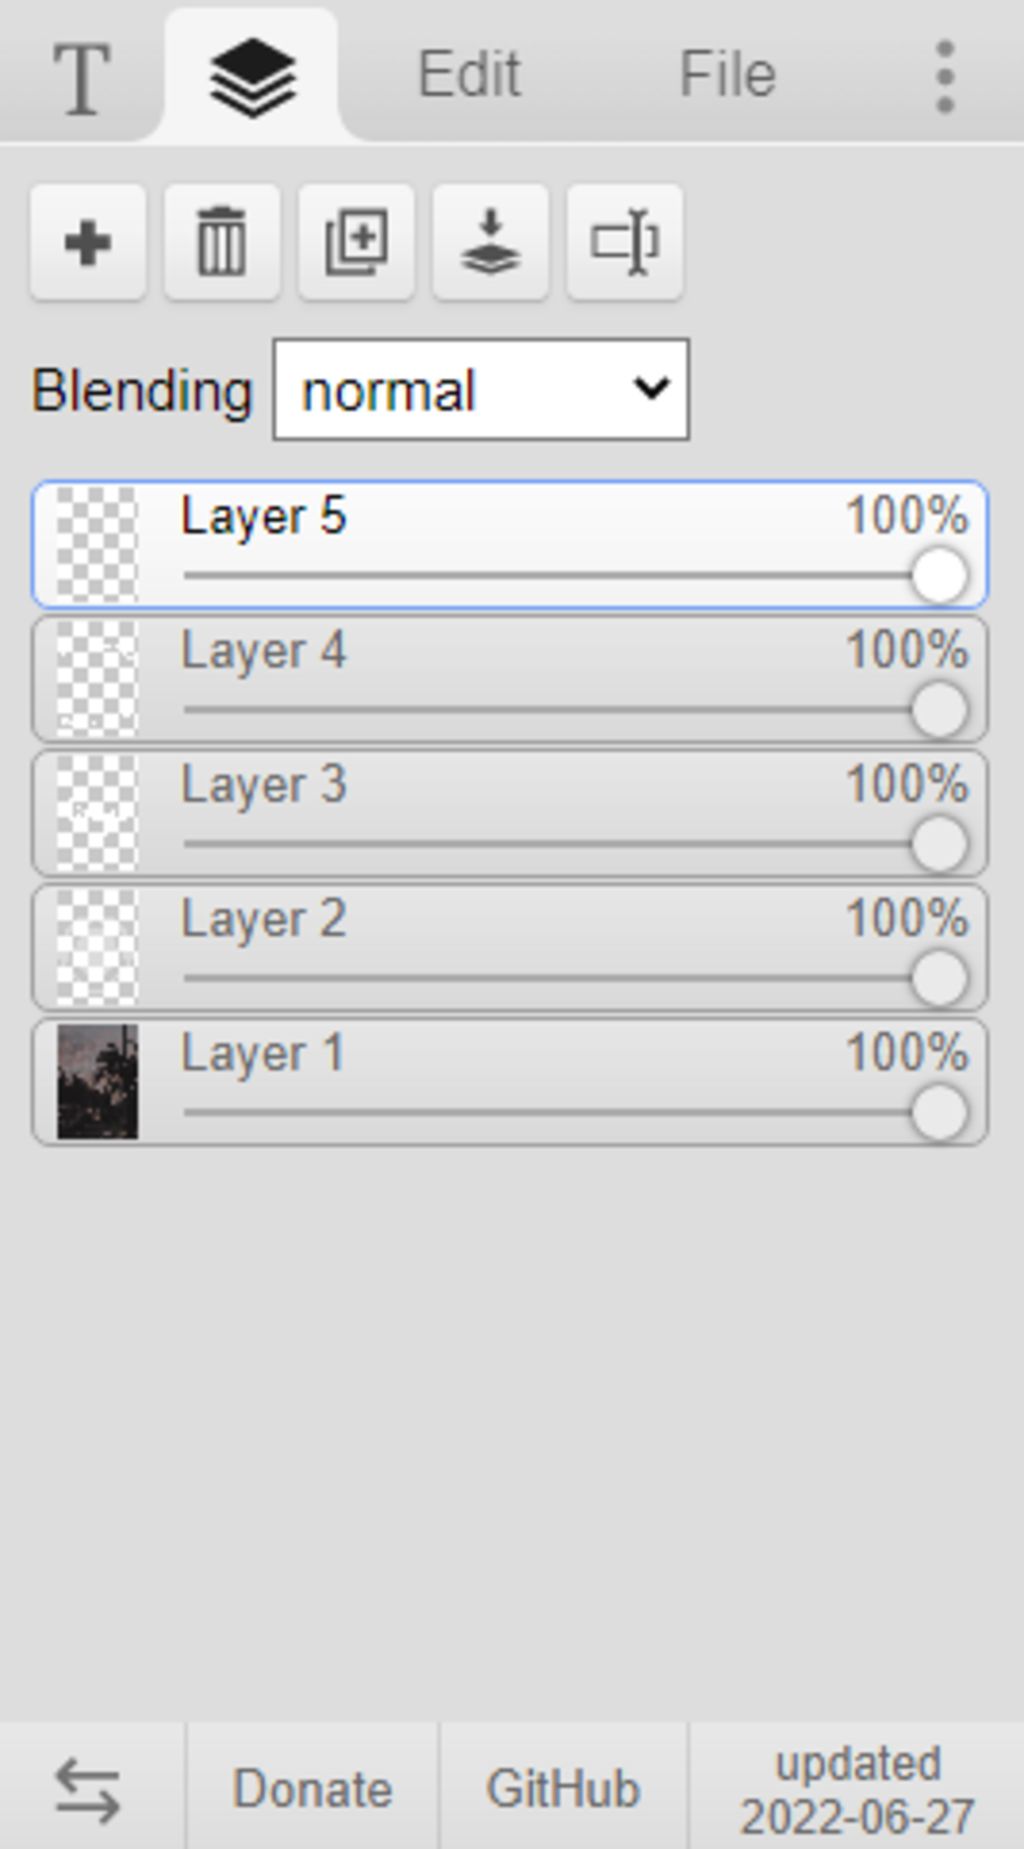The width and height of the screenshot is (1024, 1849).
Task: Open the Edit tab
Action: [x=469, y=76]
